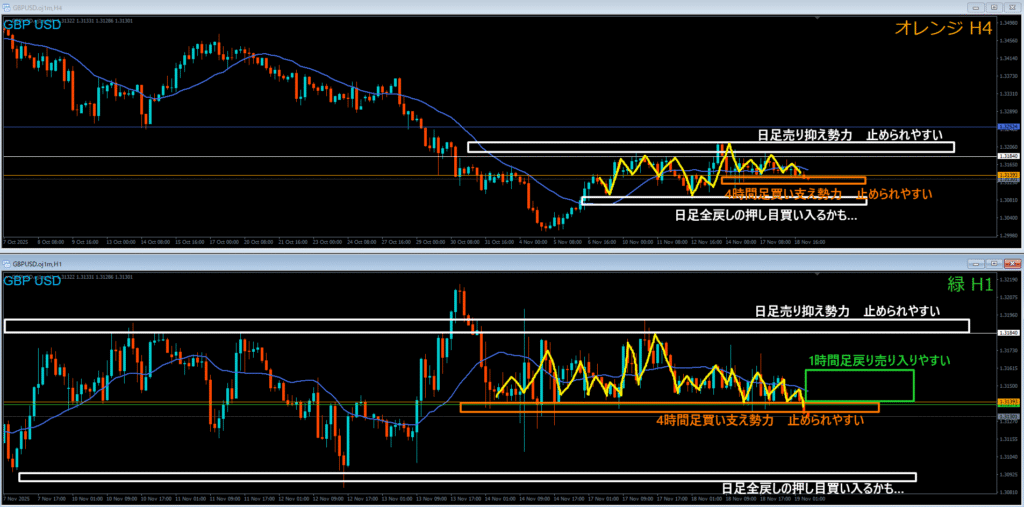Click 19 Nov 01:00 on the H1 time axis
Image resolution: width=1024 pixels, height=507 pixels.
coord(808,497)
